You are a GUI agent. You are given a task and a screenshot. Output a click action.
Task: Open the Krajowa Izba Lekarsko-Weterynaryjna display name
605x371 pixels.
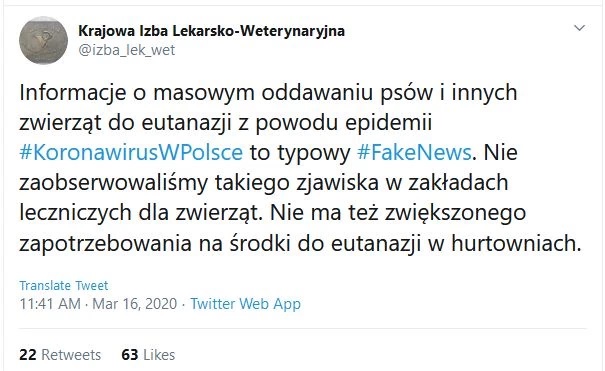[211, 30]
